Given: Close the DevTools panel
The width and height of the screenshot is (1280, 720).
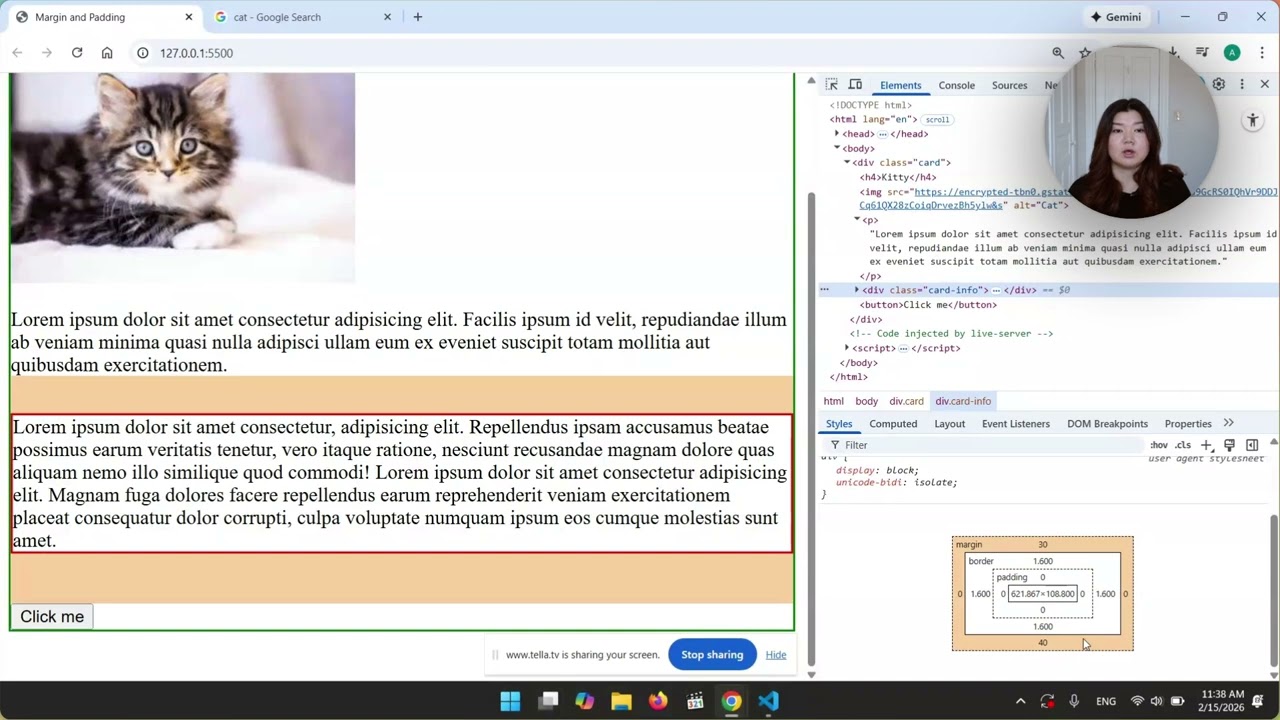Looking at the screenshot, I should [1265, 85].
